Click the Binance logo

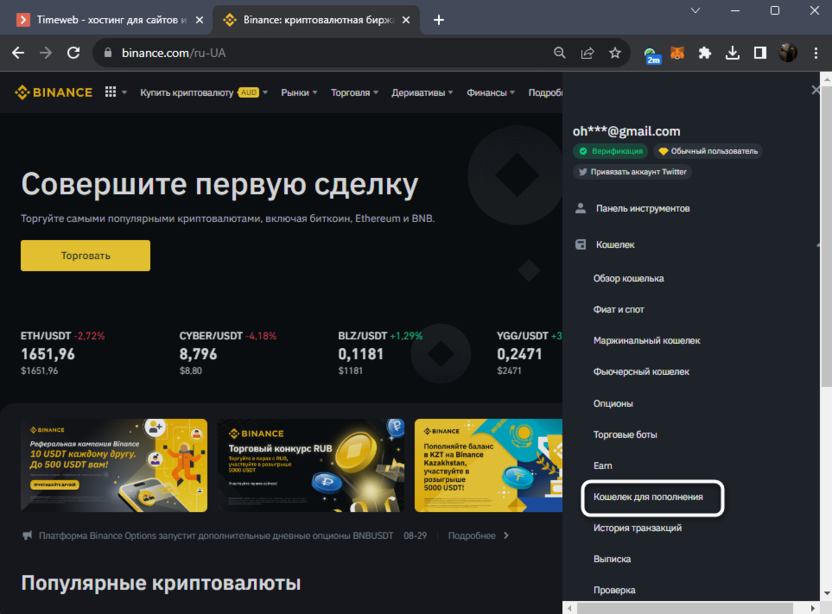pyautogui.click(x=54, y=92)
